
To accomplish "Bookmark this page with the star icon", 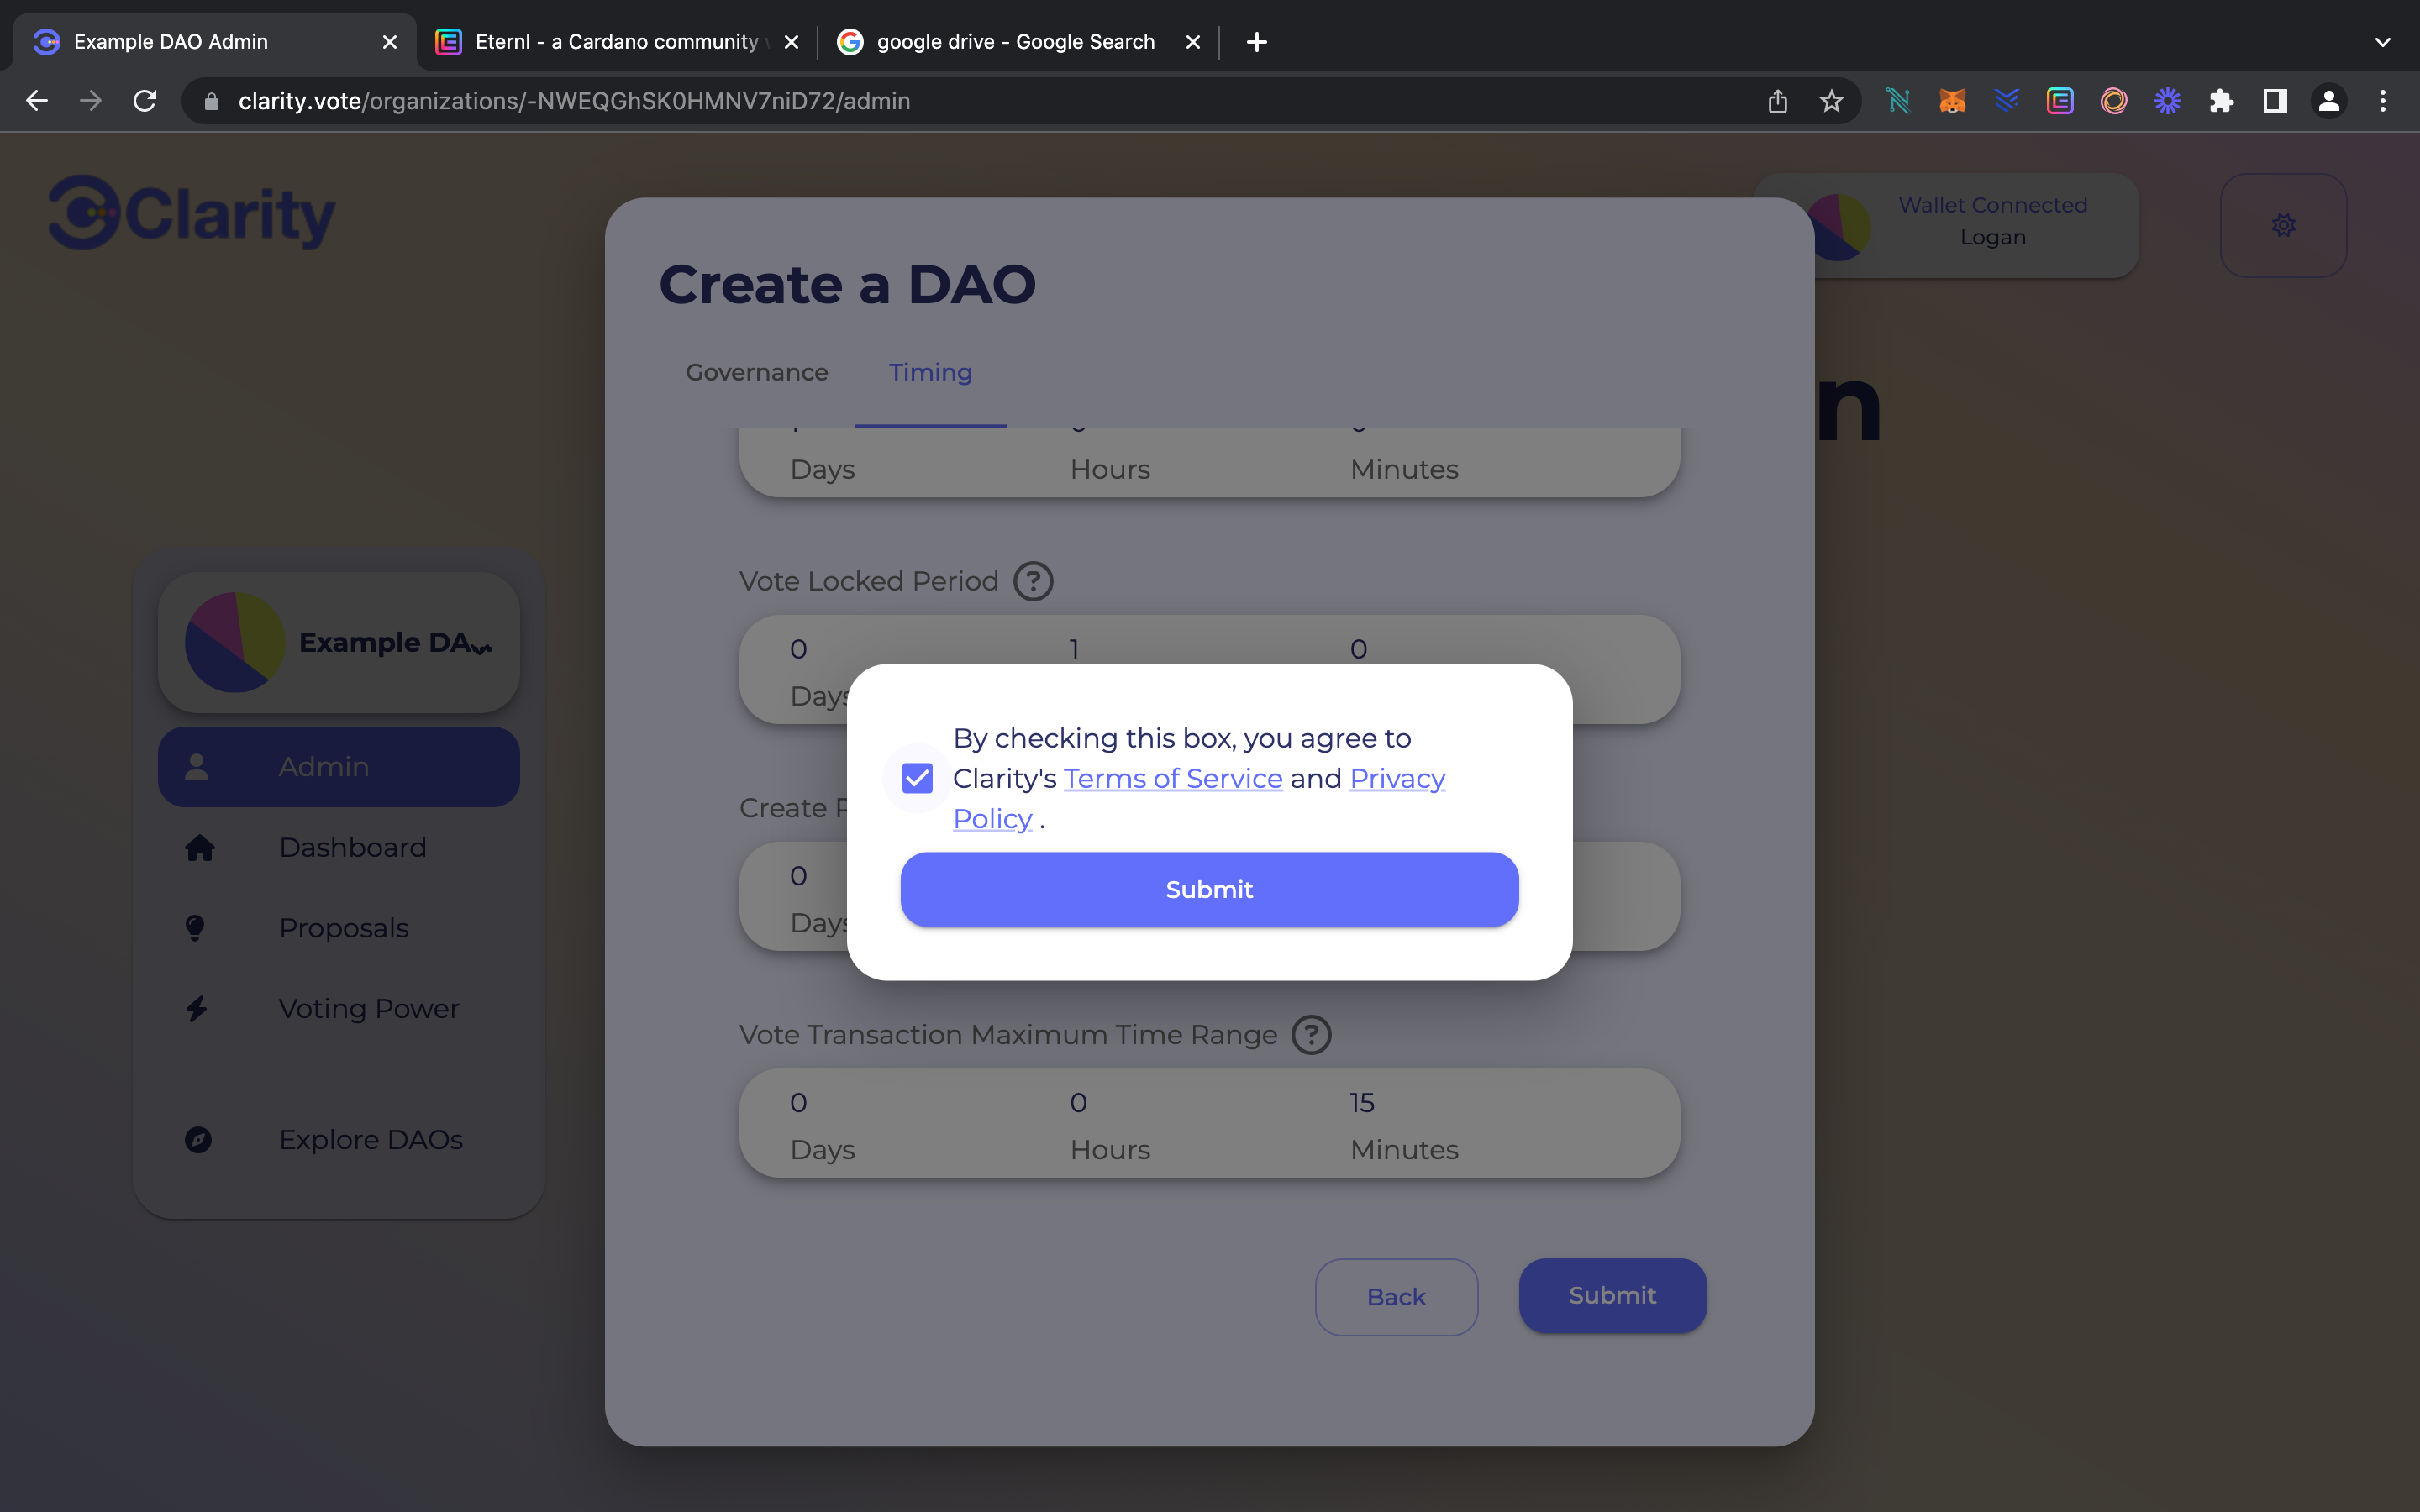I will (x=1831, y=101).
